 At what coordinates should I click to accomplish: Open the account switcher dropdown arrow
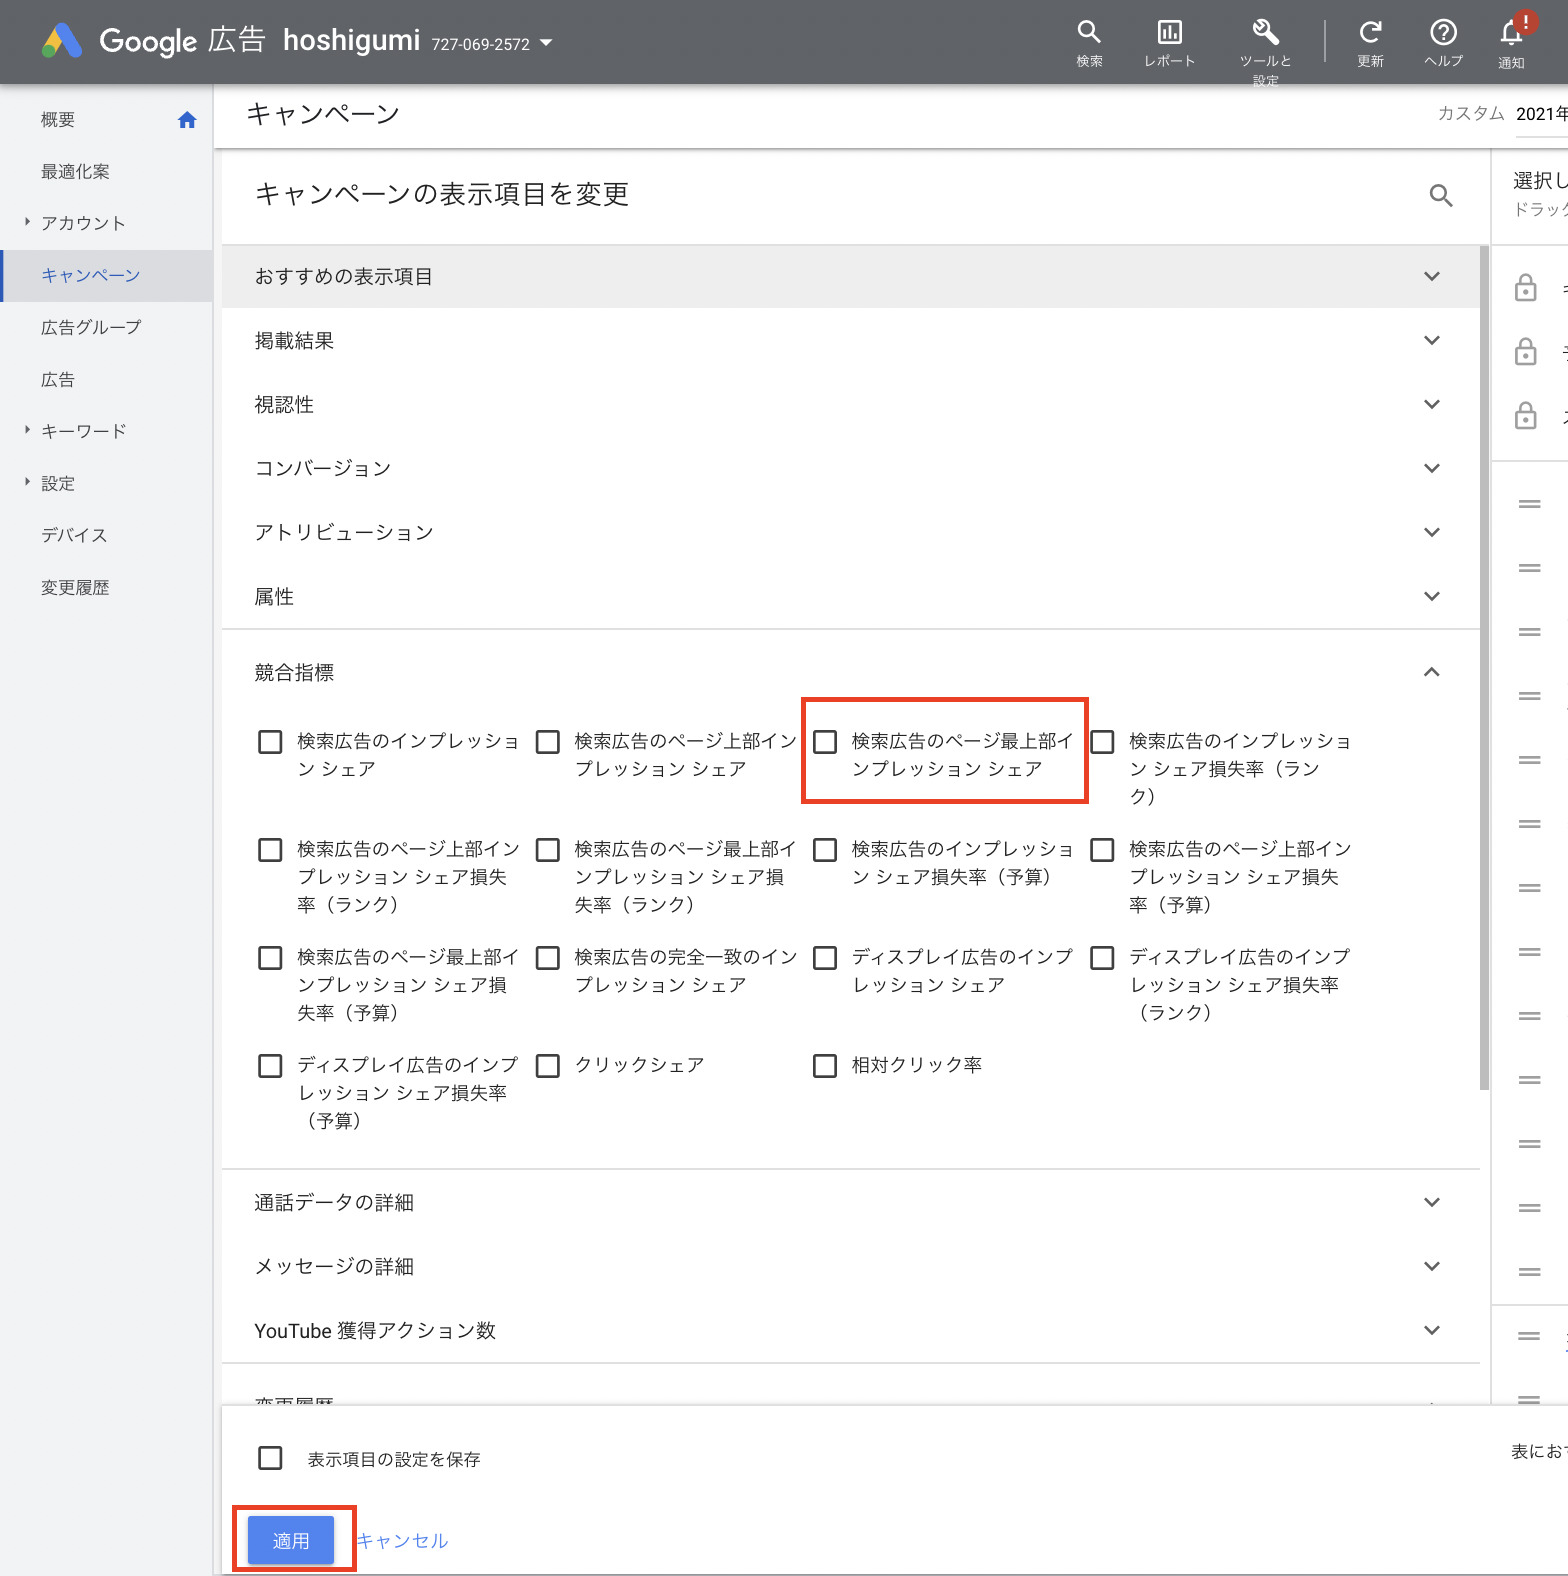click(546, 43)
